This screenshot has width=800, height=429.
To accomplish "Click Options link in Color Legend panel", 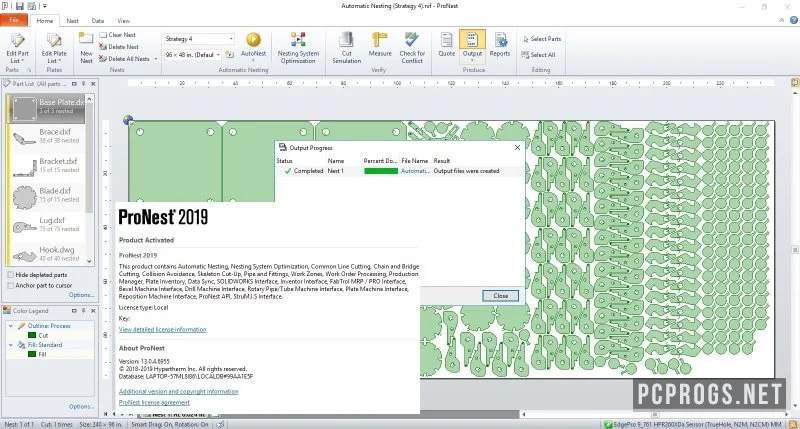I will point(82,407).
